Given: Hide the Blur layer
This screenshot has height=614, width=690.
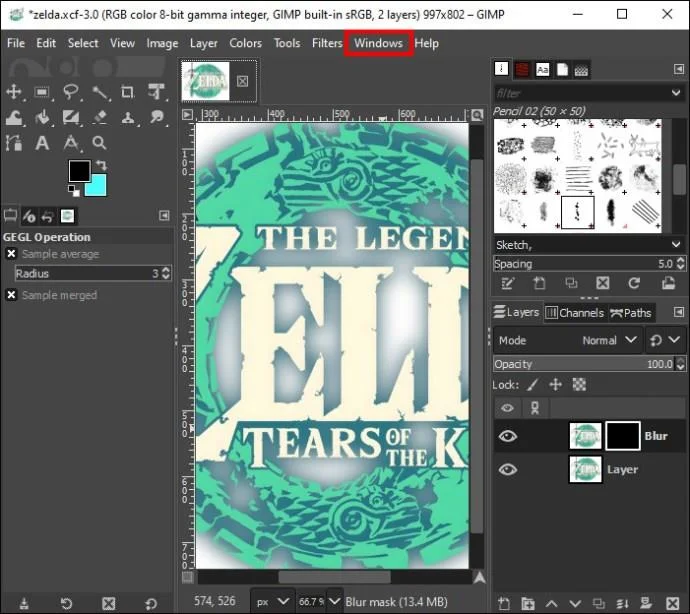Looking at the screenshot, I should click(507, 436).
